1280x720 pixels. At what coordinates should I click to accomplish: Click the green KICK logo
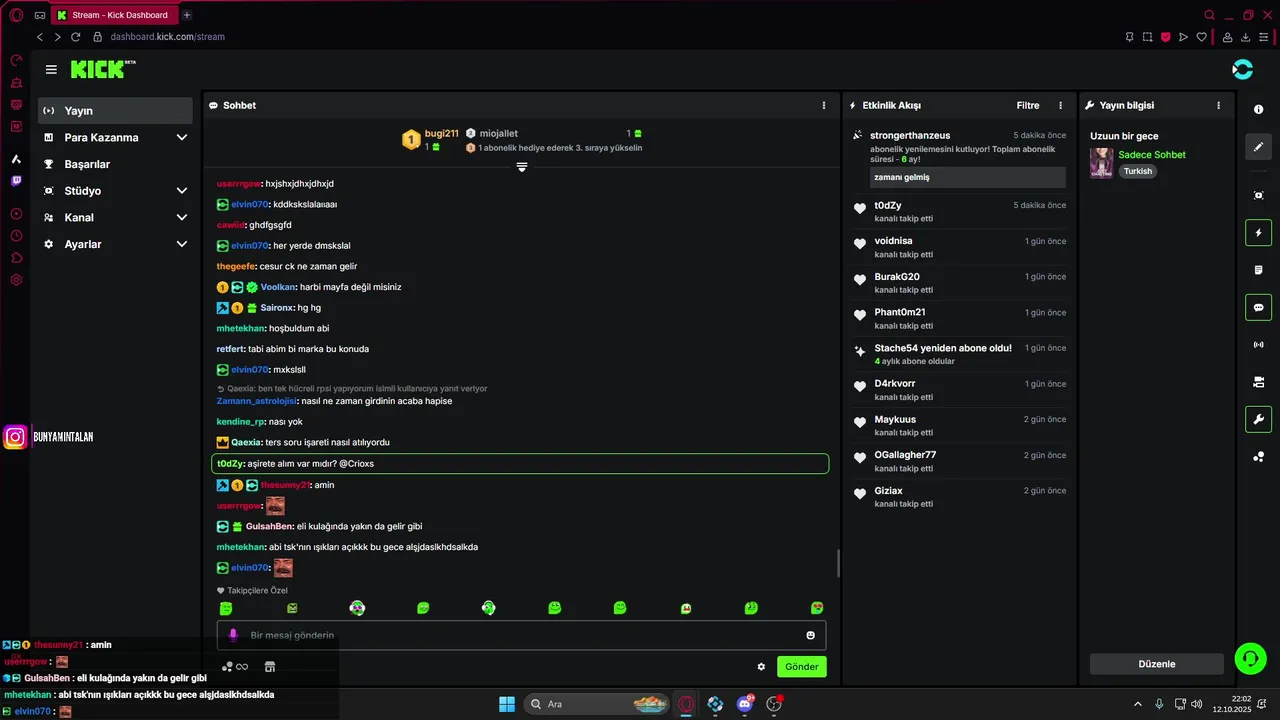coord(103,69)
